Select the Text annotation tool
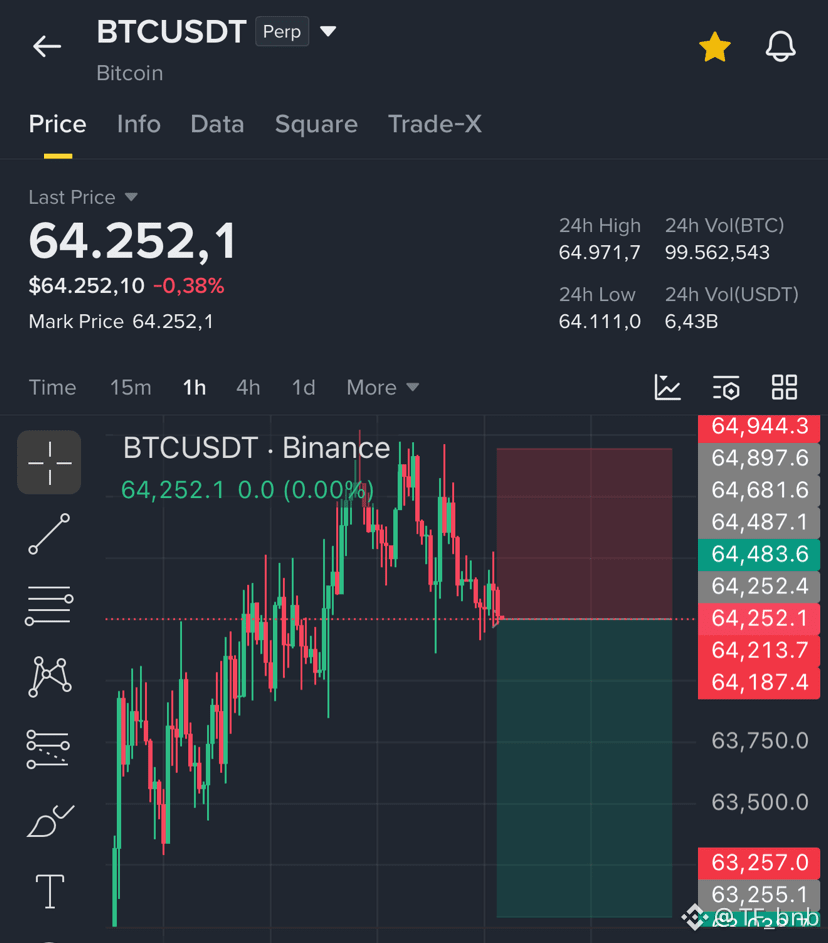 click(x=50, y=891)
